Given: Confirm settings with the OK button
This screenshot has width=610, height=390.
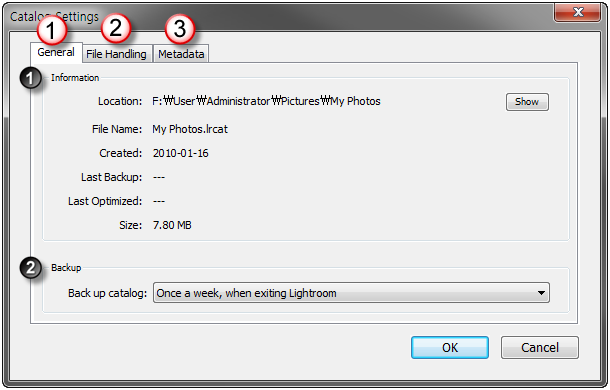Looking at the screenshot, I should pos(450,347).
